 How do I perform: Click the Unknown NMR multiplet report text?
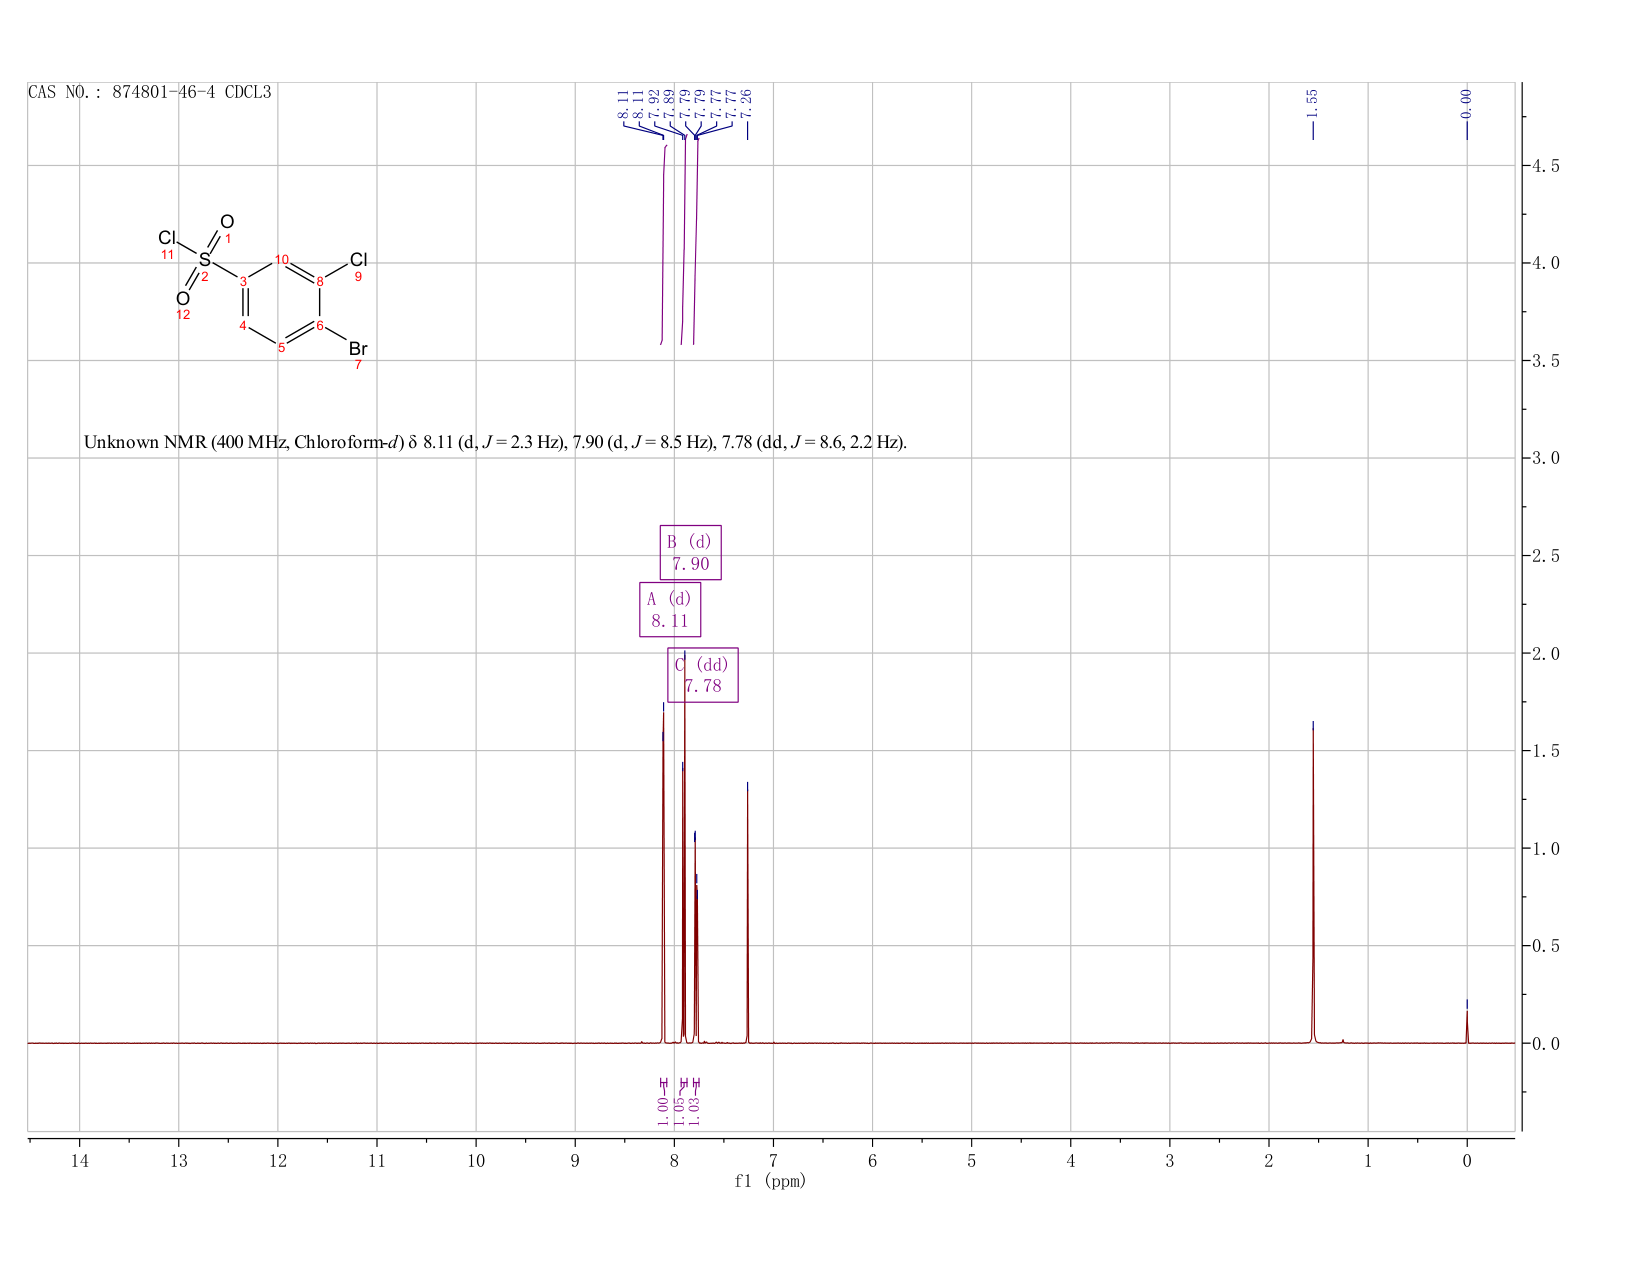[x=495, y=442]
